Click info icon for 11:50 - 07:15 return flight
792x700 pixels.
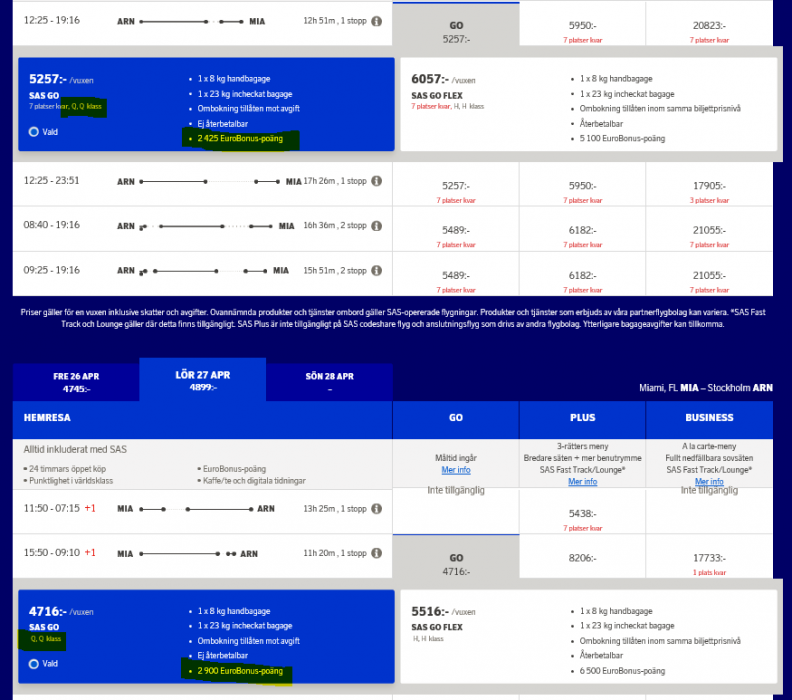click(x=376, y=508)
